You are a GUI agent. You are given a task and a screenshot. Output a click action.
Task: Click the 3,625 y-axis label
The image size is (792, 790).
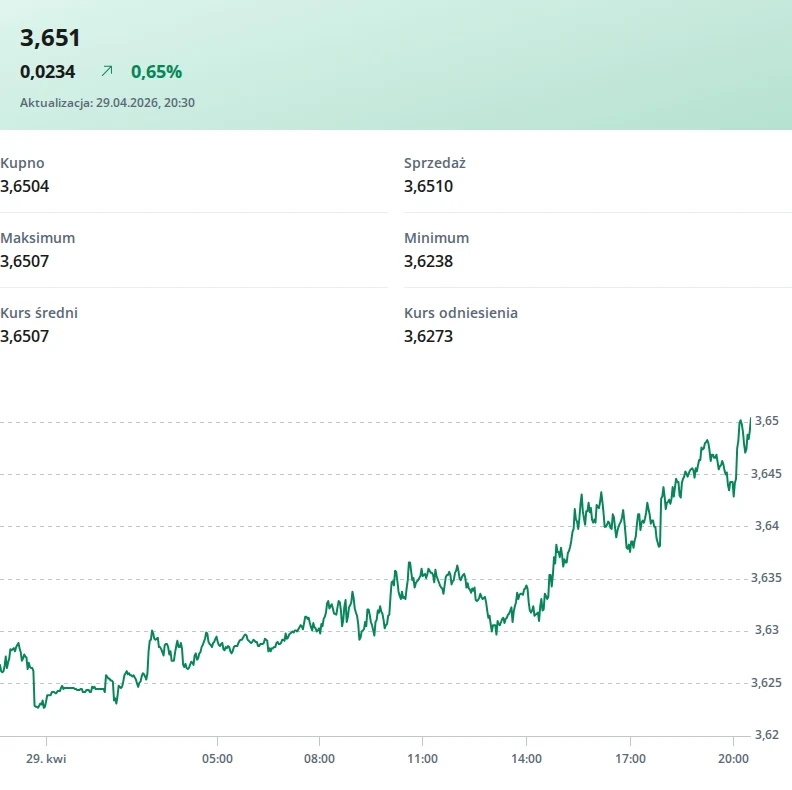pos(766,683)
